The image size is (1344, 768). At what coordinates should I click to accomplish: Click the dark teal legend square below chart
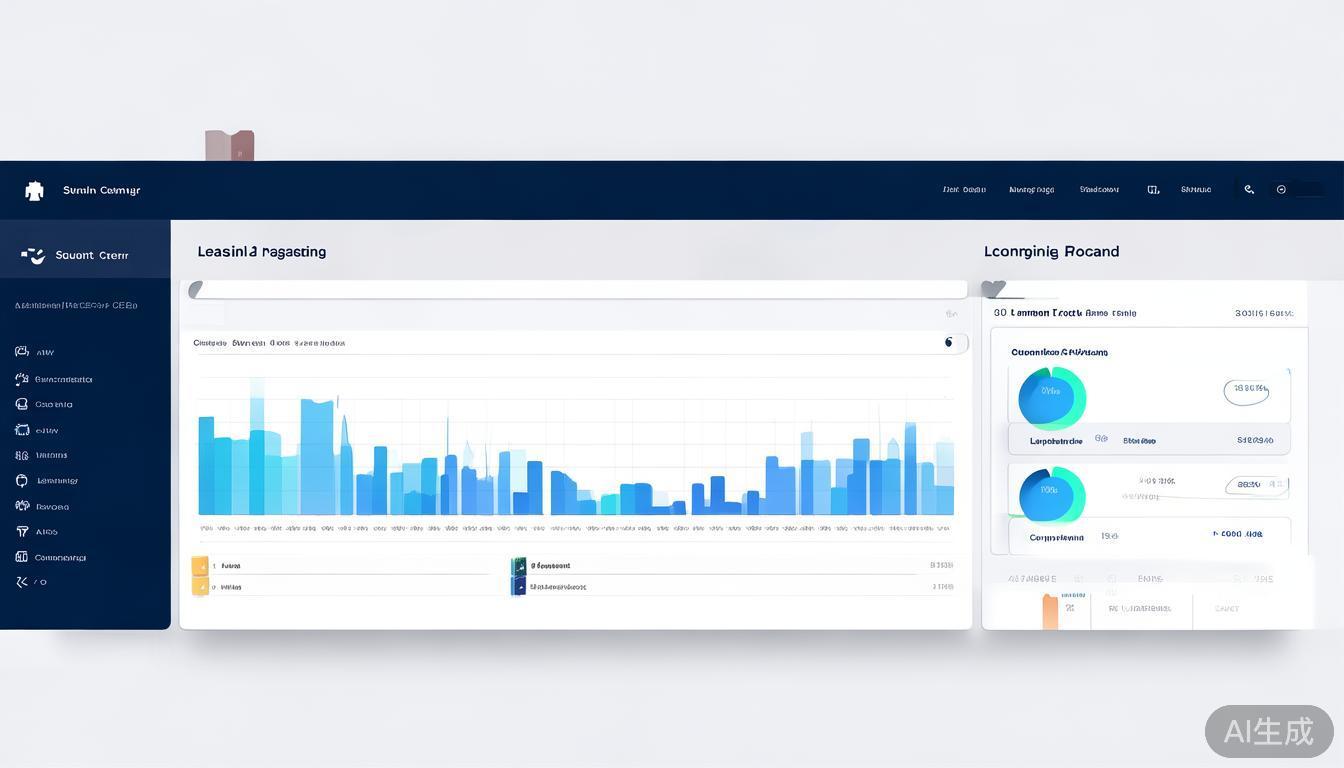518,566
